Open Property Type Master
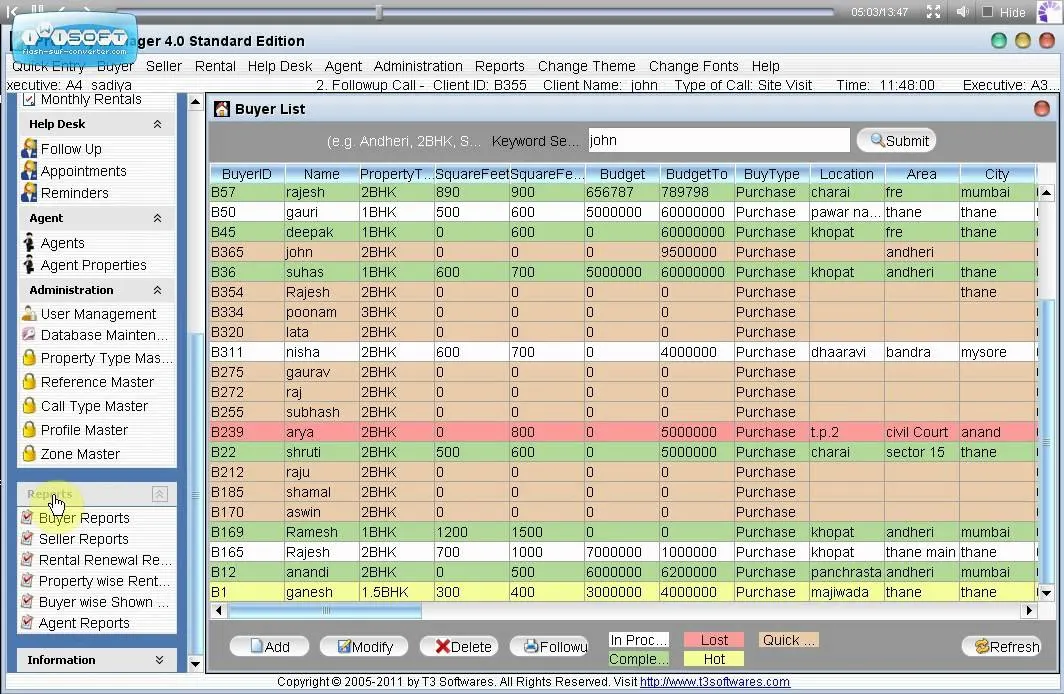Viewport: 1064px width, 694px height. pos(106,358)
